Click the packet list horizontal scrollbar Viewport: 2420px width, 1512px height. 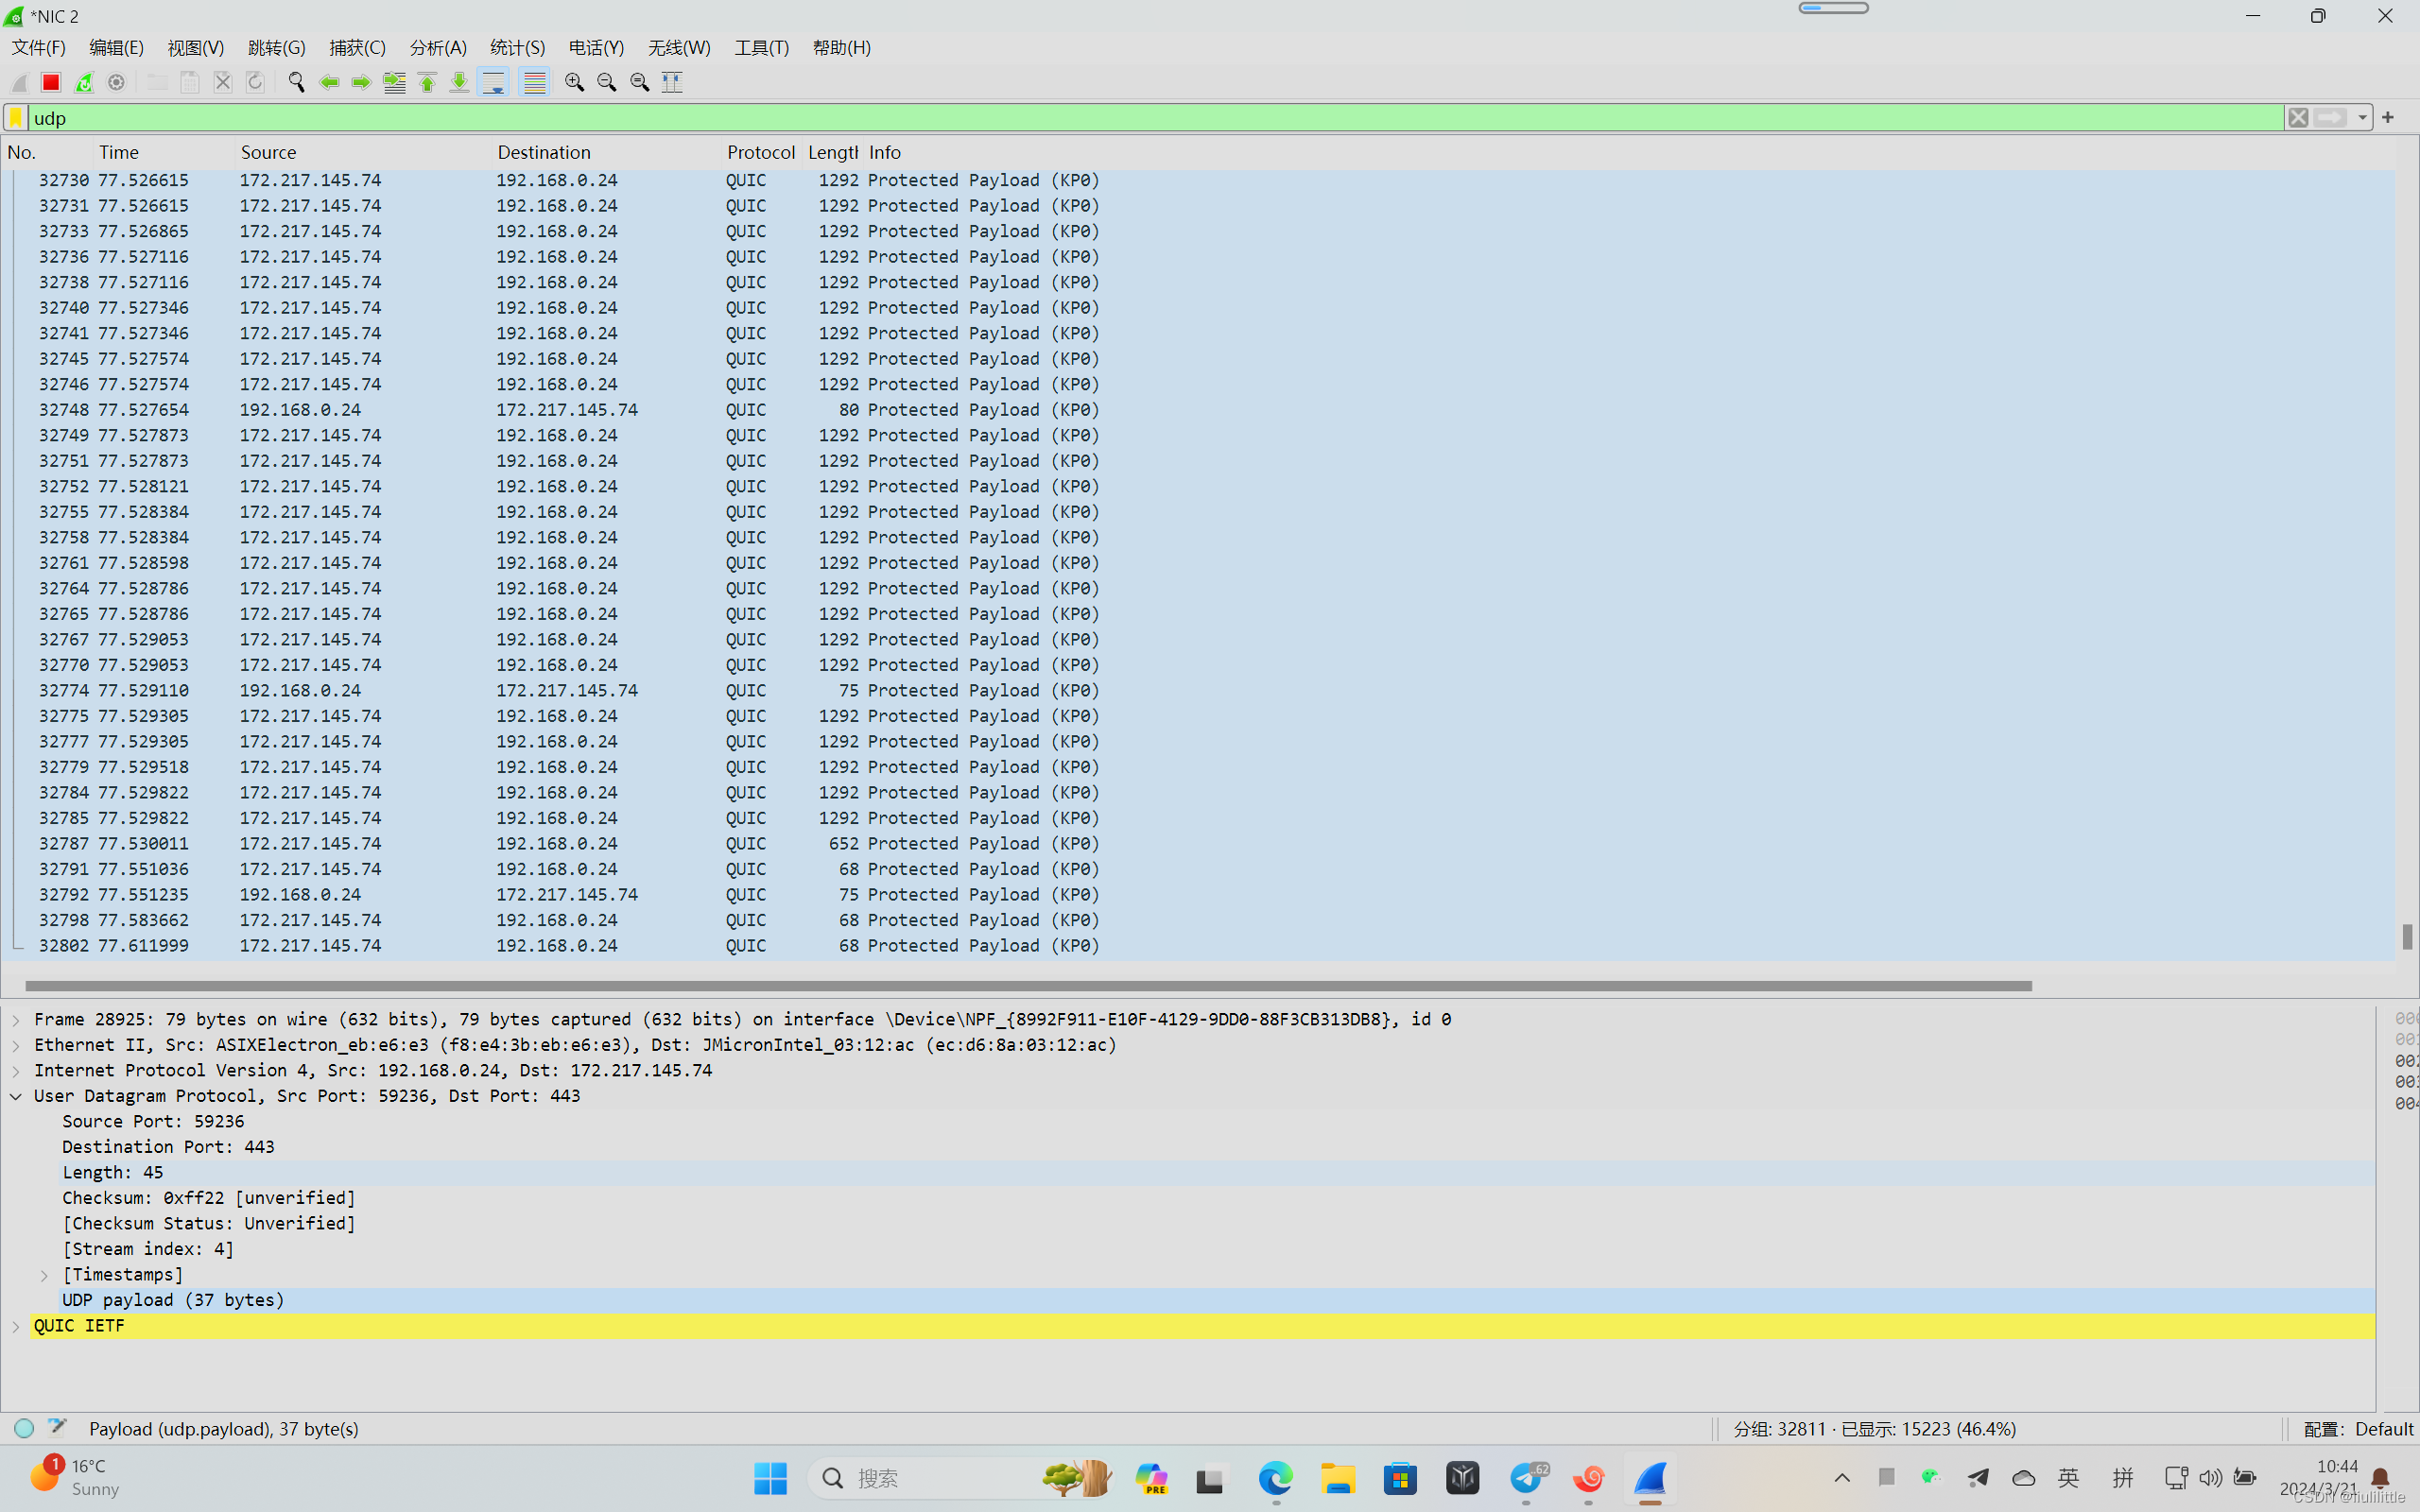pyautogui.click(x=1027, y=985)
